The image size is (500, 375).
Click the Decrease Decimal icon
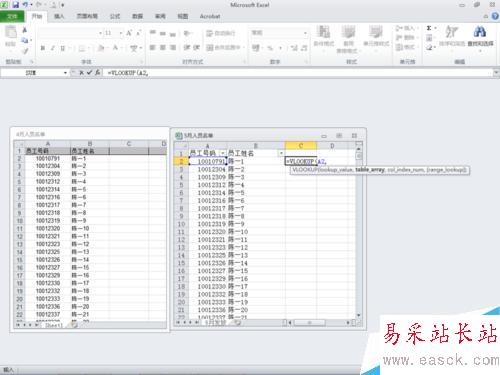tap(304, 48)
